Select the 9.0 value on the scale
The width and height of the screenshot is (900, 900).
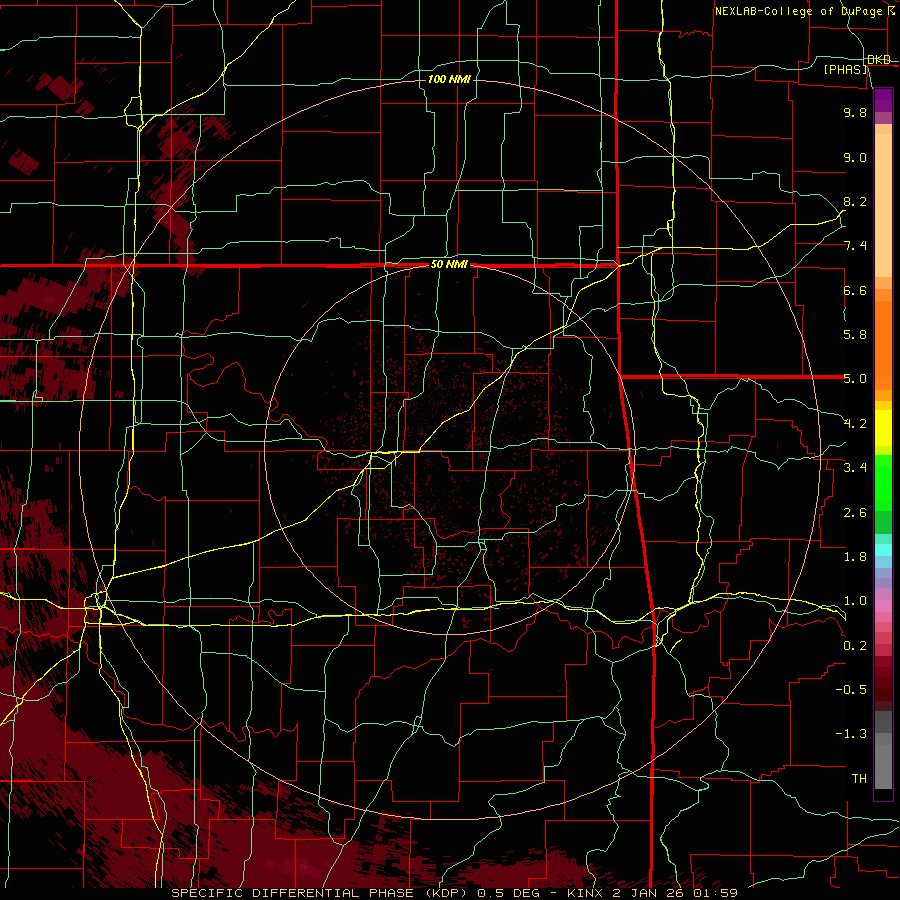click(855, 157)
